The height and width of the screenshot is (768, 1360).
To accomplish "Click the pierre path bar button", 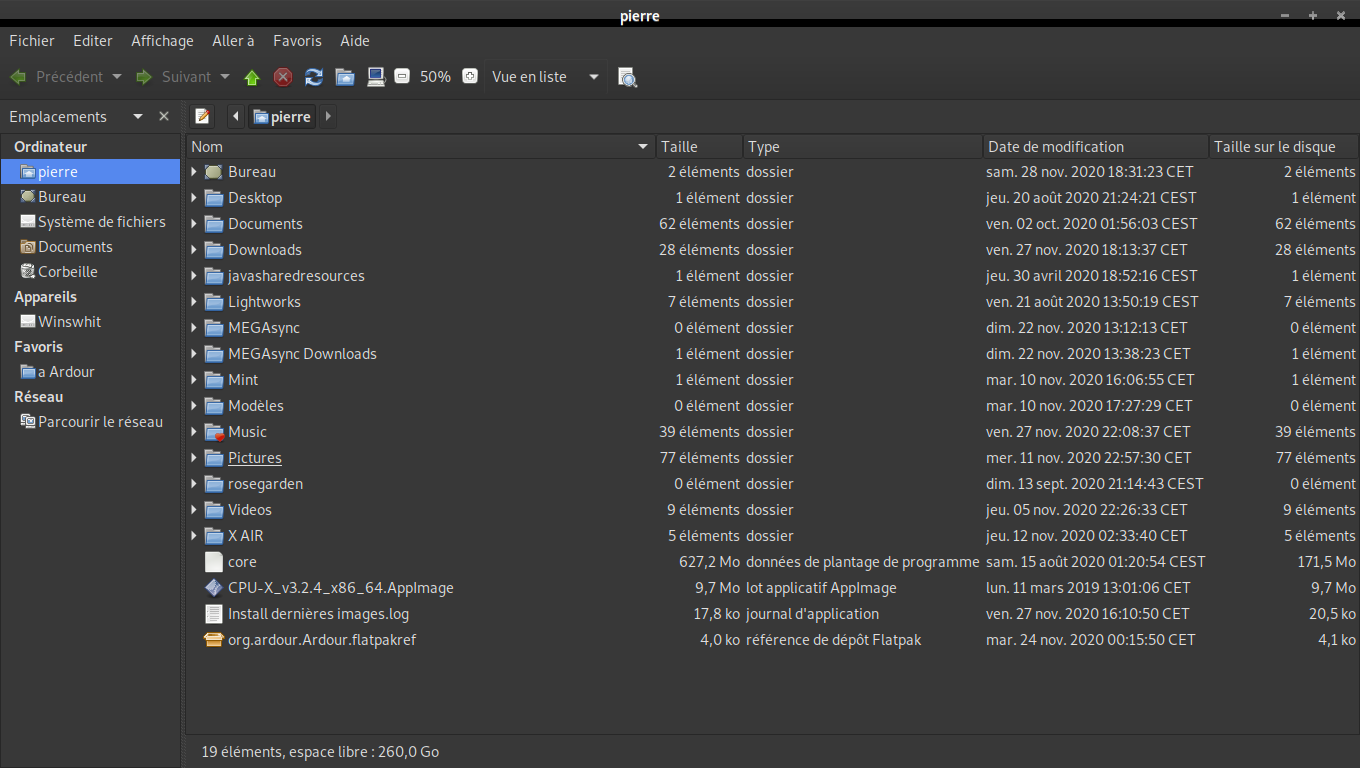I will tap(282, 117).
